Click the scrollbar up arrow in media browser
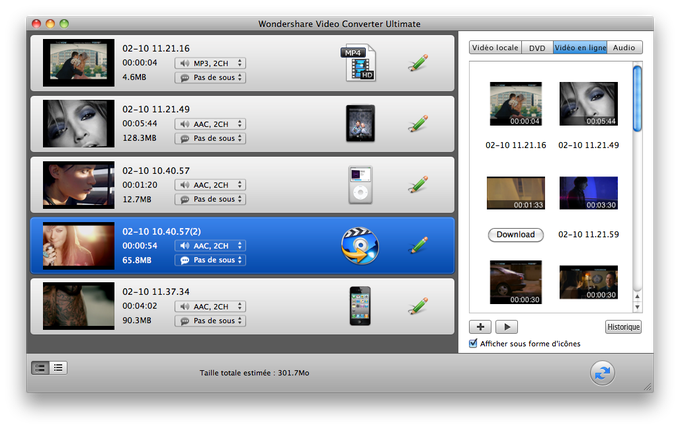The image size is (680, 429). coord(637,297)
